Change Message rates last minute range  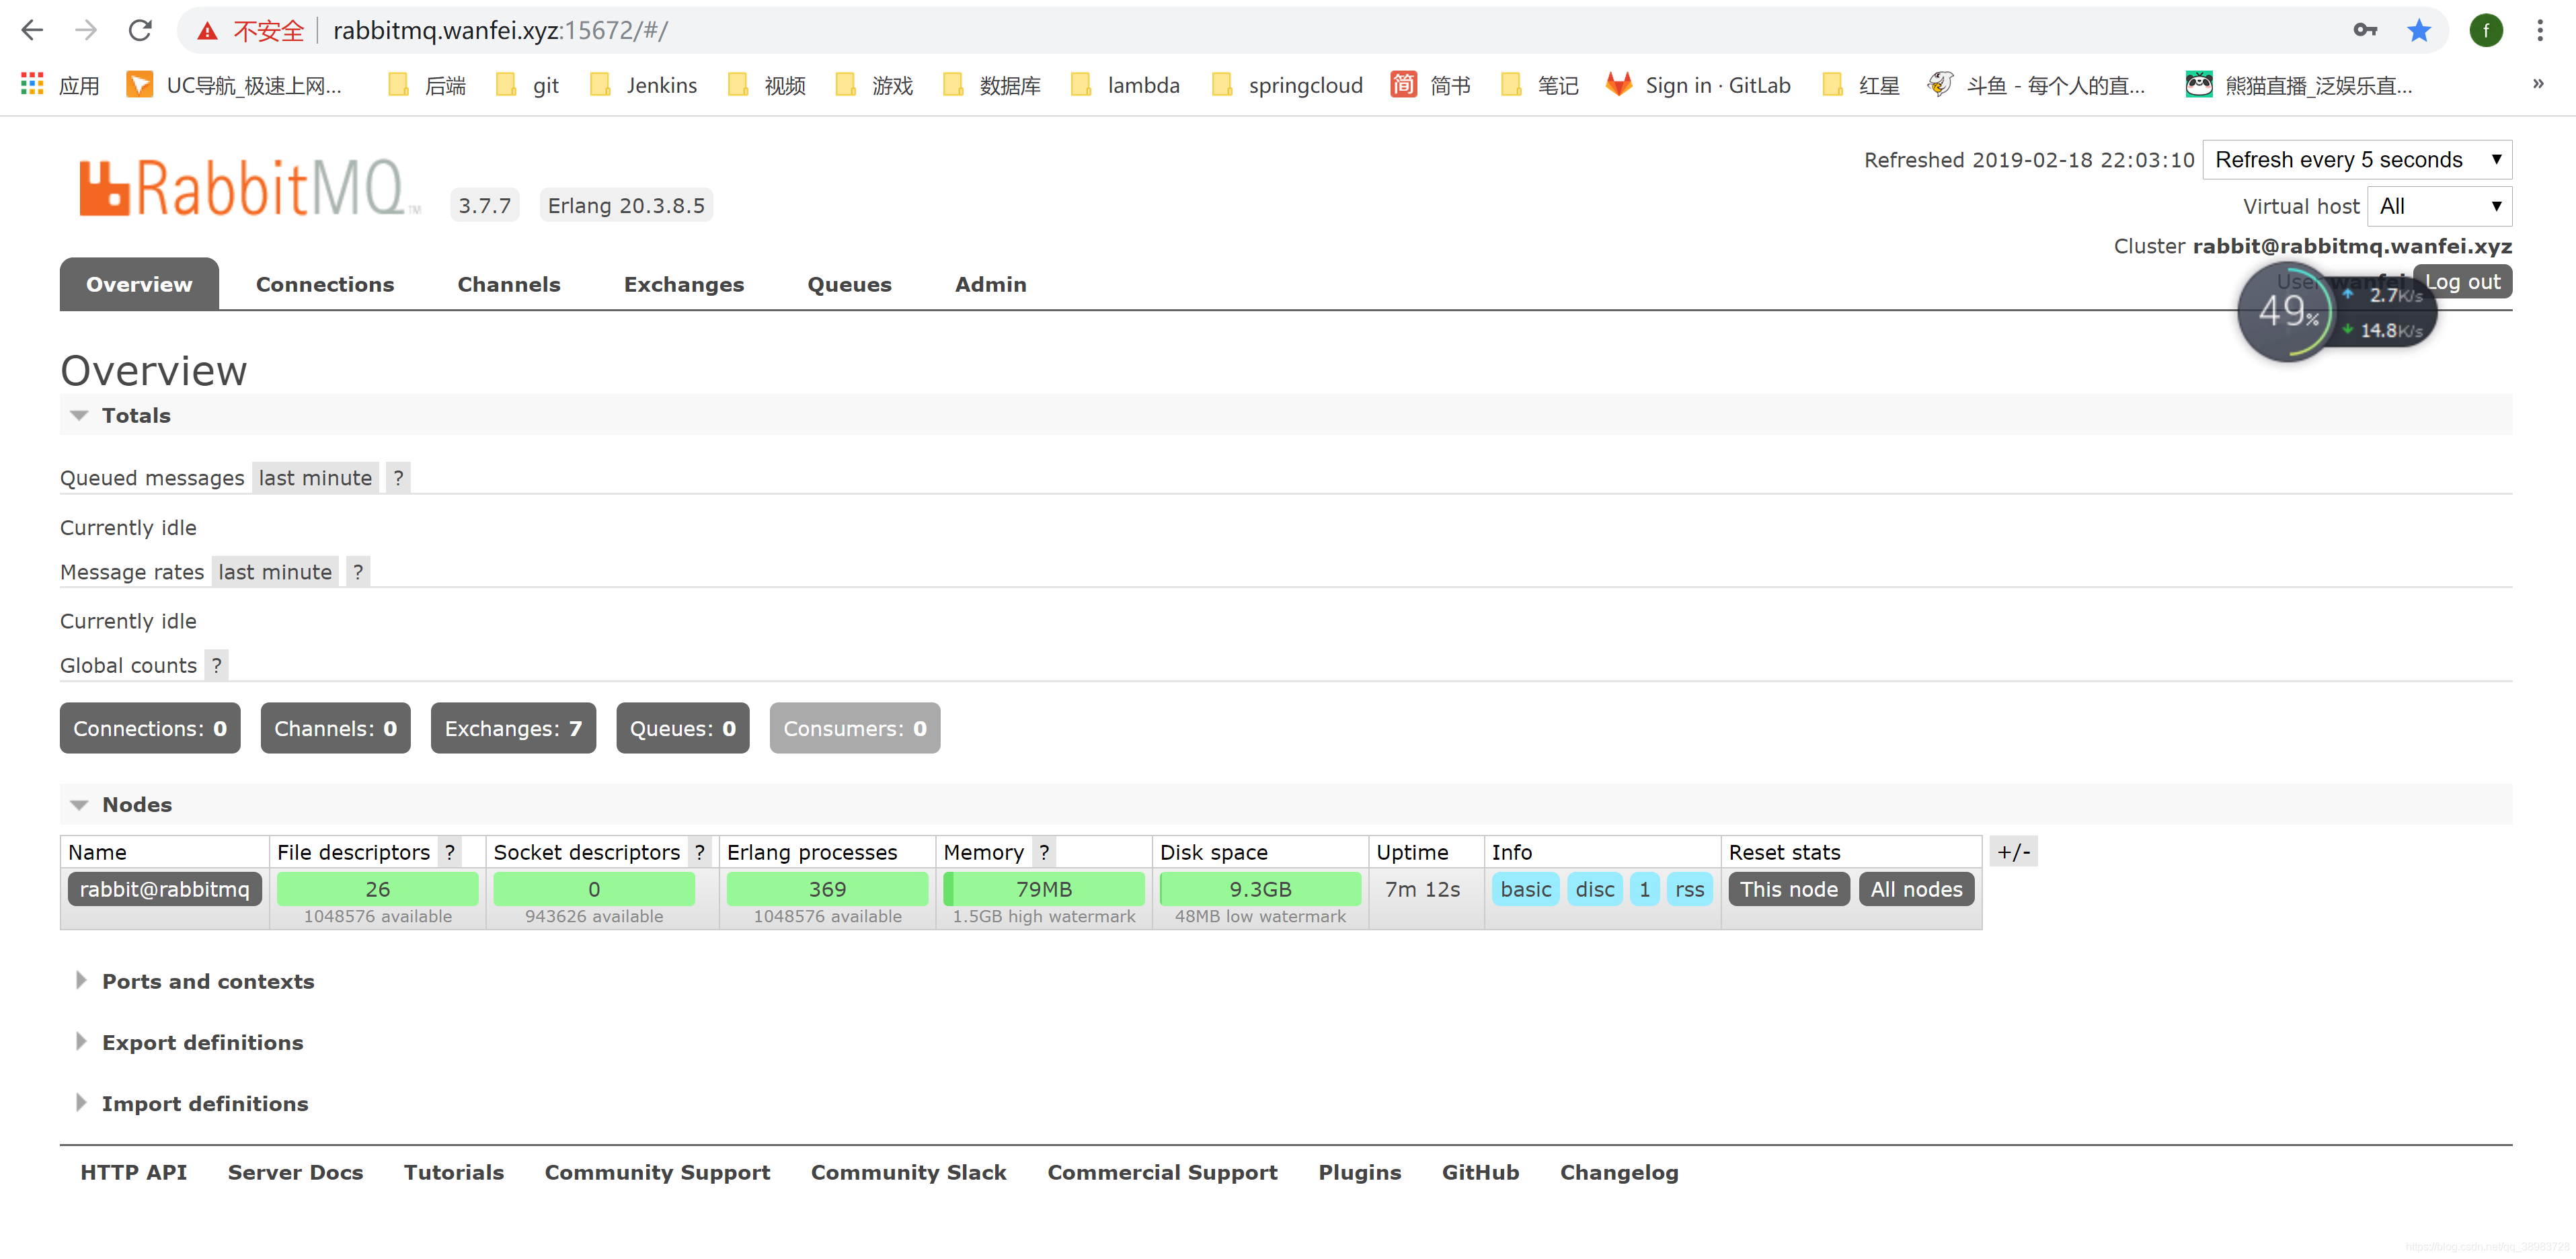pos(275,572)
